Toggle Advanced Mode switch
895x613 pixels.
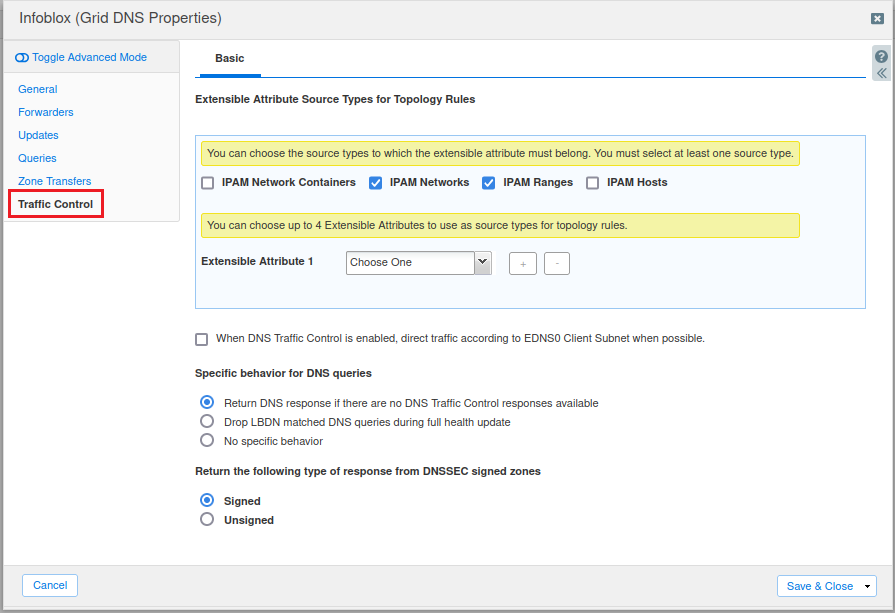click(22, 58)
